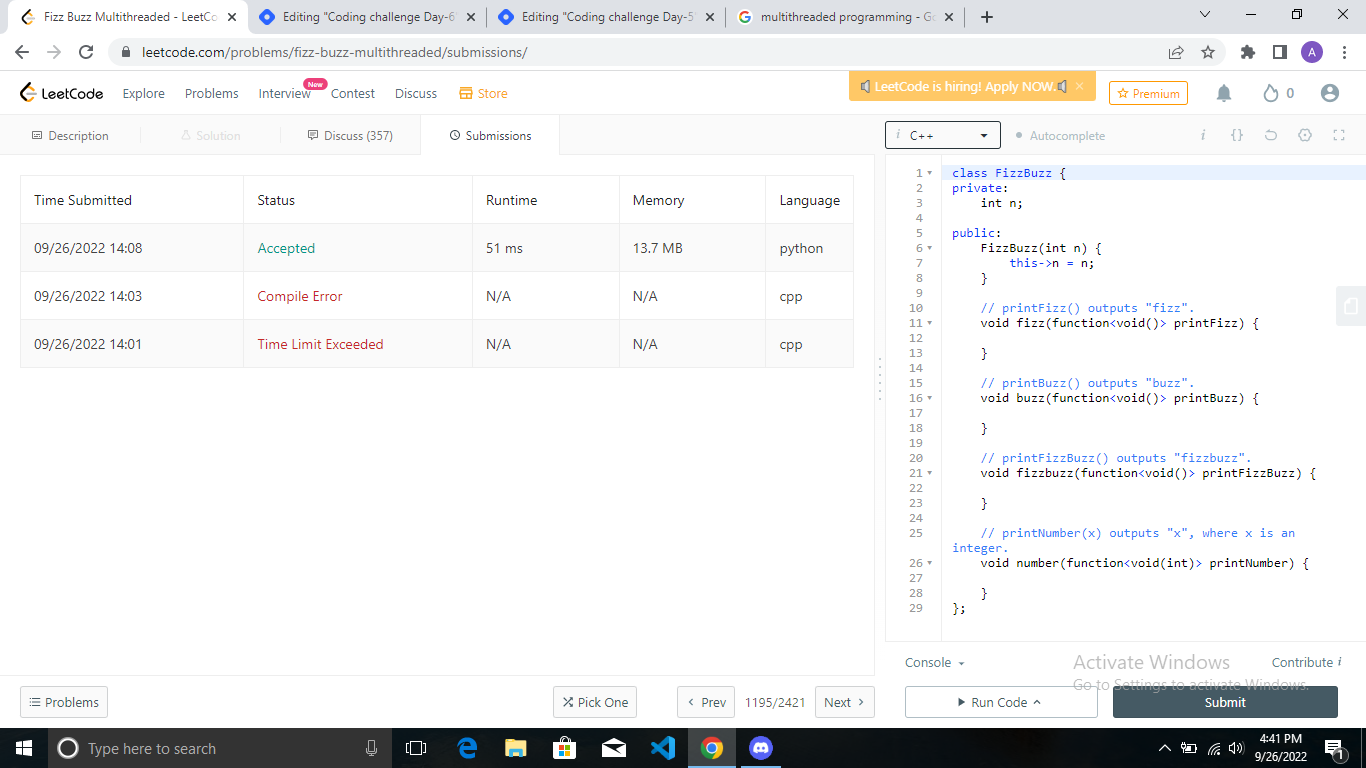1366x768 pixels.
Task: Open the Problems list button at bottom
Action: (x=64, y=702)
